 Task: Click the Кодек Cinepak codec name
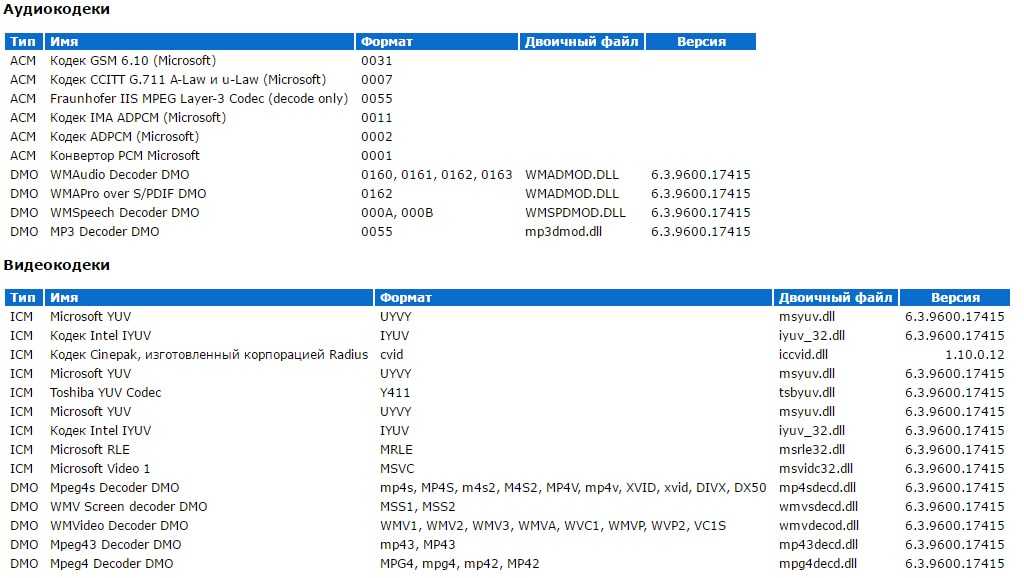(x=209, y=355)
